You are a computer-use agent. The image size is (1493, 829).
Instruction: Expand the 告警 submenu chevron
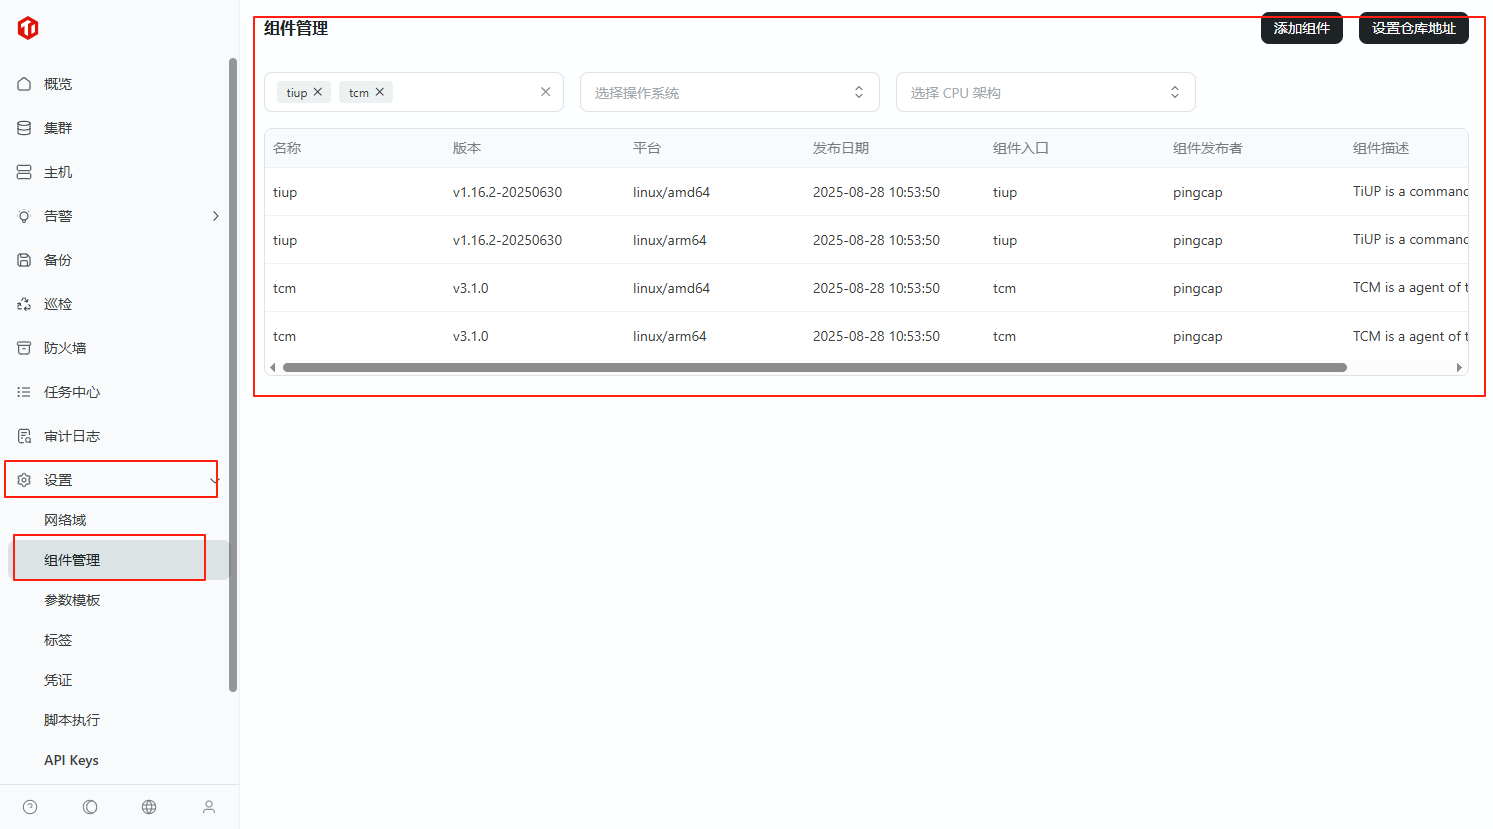(x=215, y=216)
